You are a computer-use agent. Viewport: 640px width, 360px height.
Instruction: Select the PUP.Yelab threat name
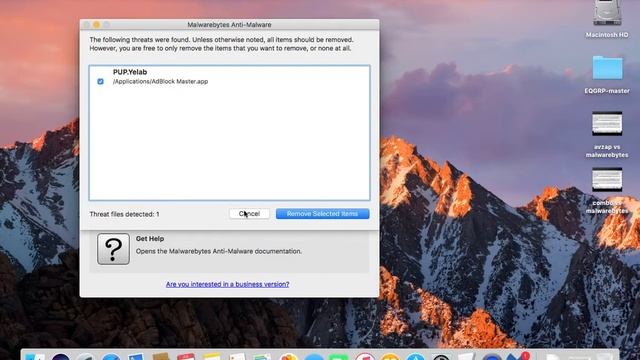pos(130,72)
